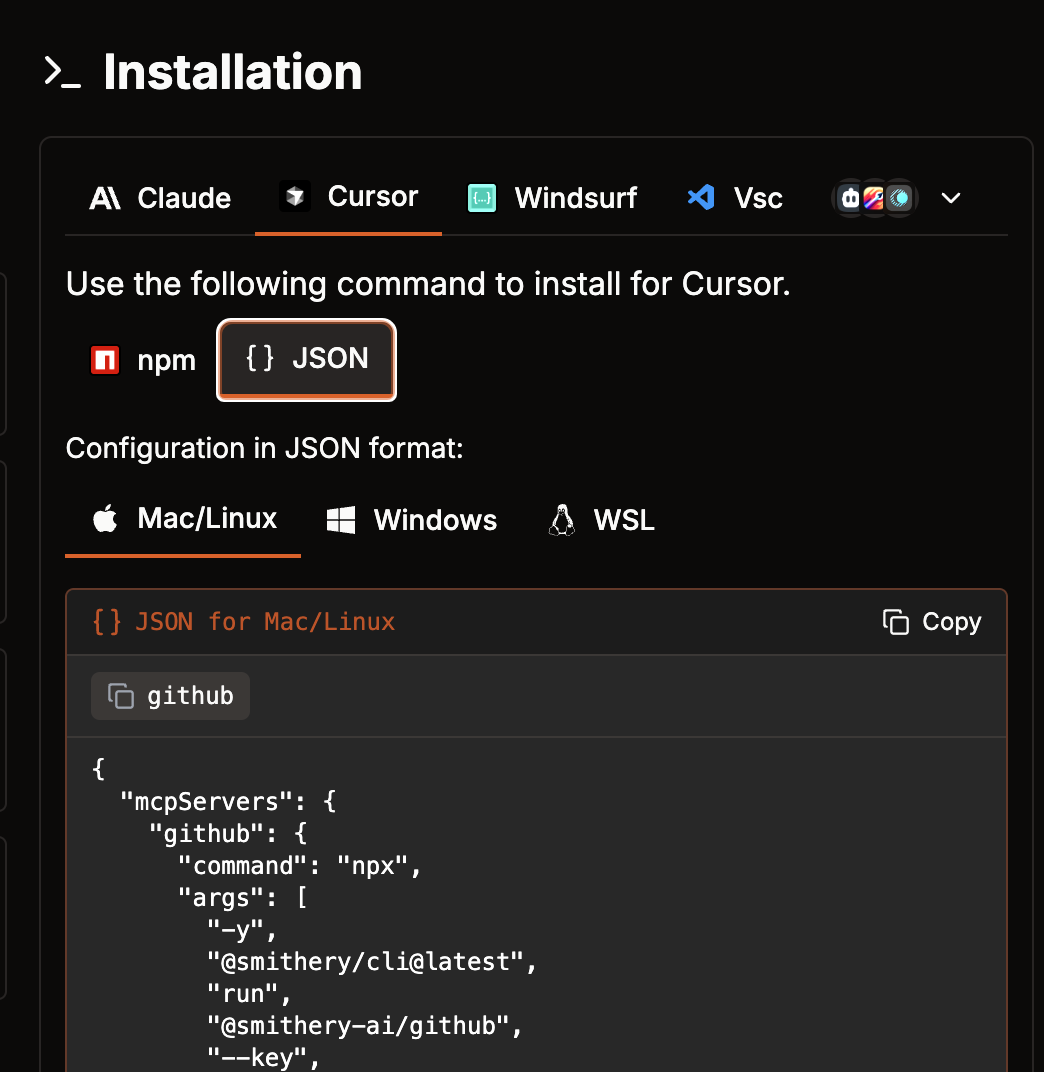
Task: Click the "@smithery-ai/github" argument line
Action: pos(364,1026)
